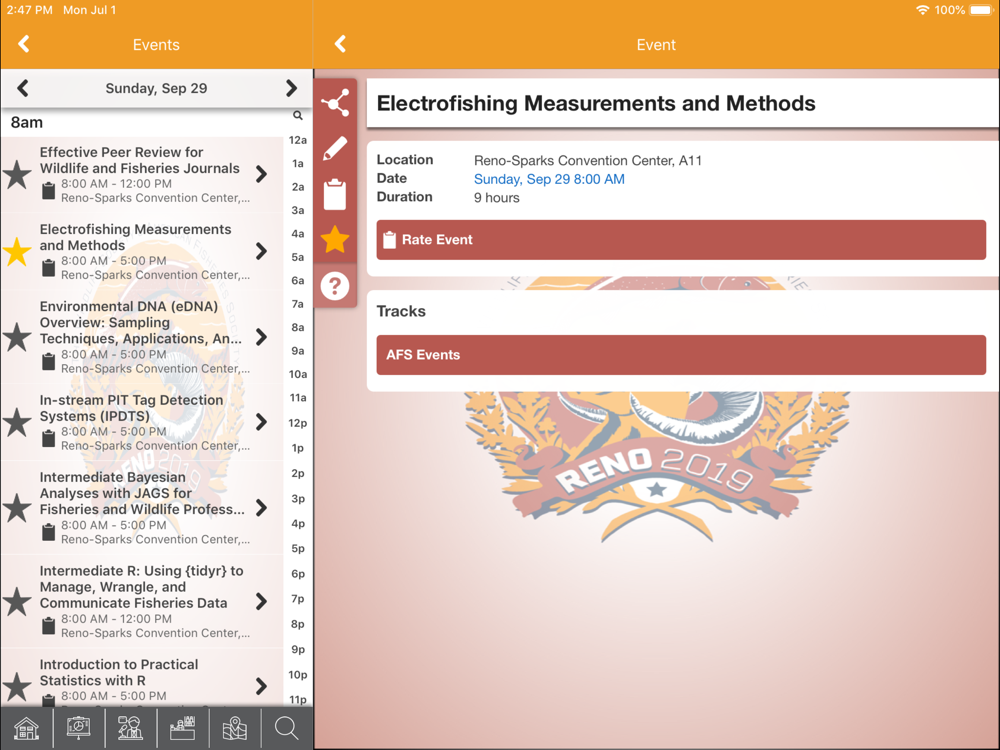Viewport: 1000px width, 750px height.
Task: Star Intermediate R tidyr event
Action: click(x=17, y=601)
